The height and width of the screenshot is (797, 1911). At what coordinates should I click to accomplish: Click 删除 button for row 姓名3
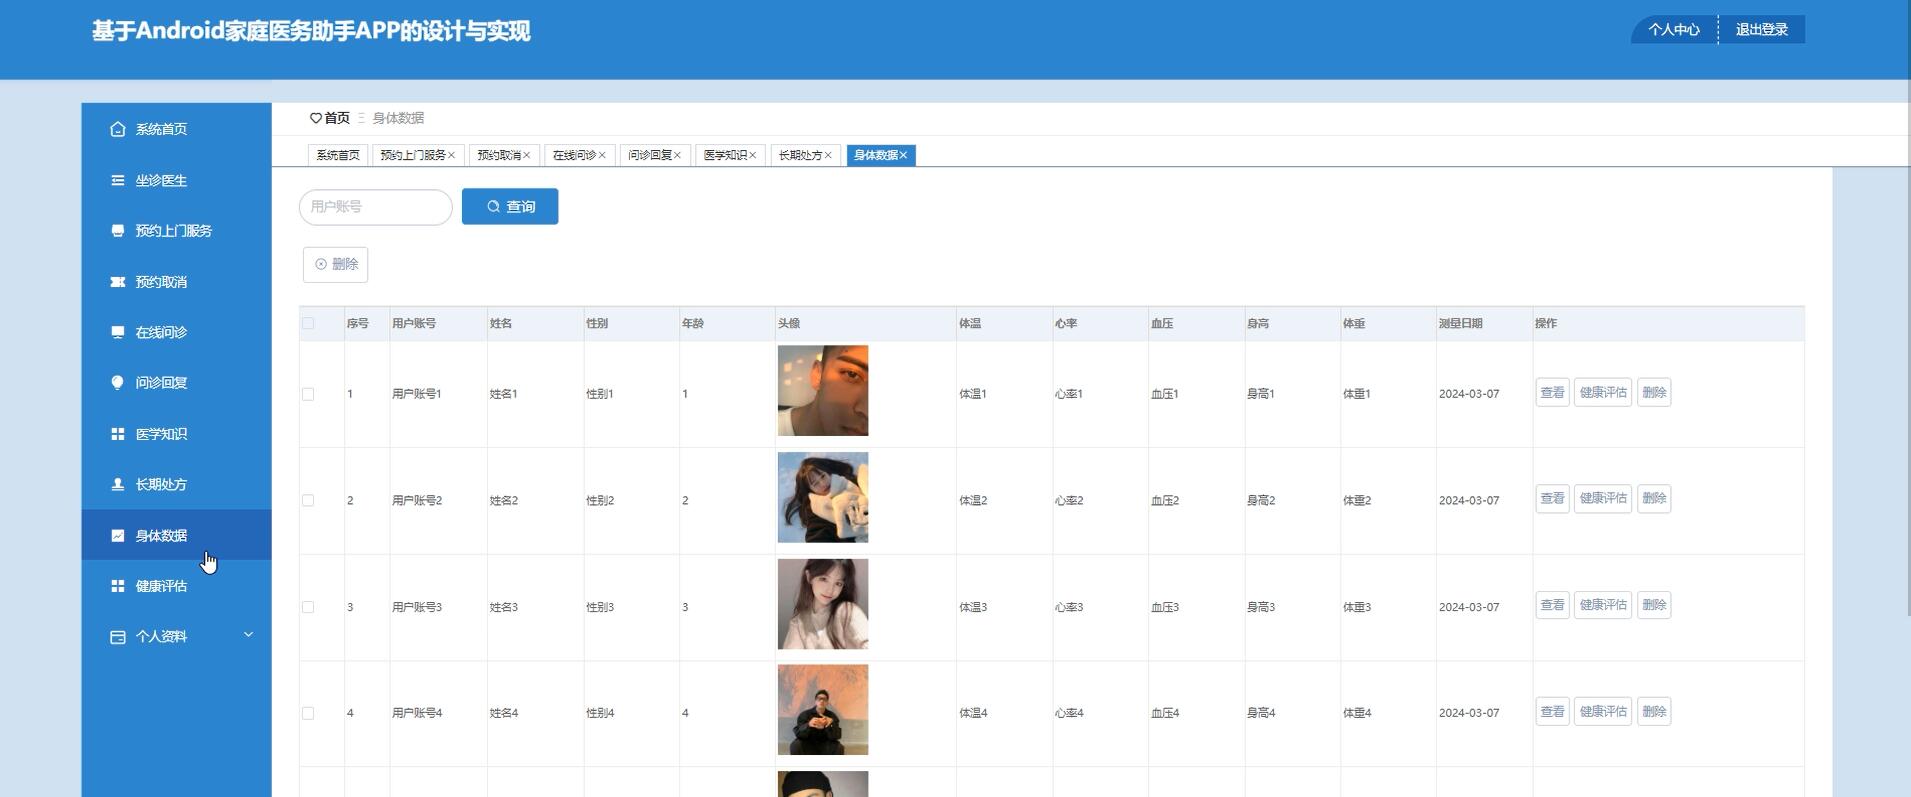(1654, 605)
